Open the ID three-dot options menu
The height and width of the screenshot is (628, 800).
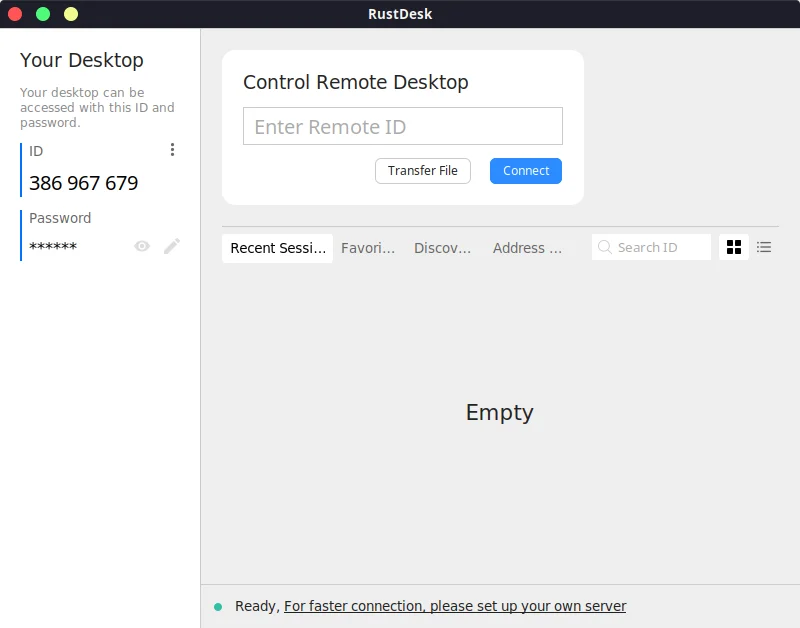172,149
